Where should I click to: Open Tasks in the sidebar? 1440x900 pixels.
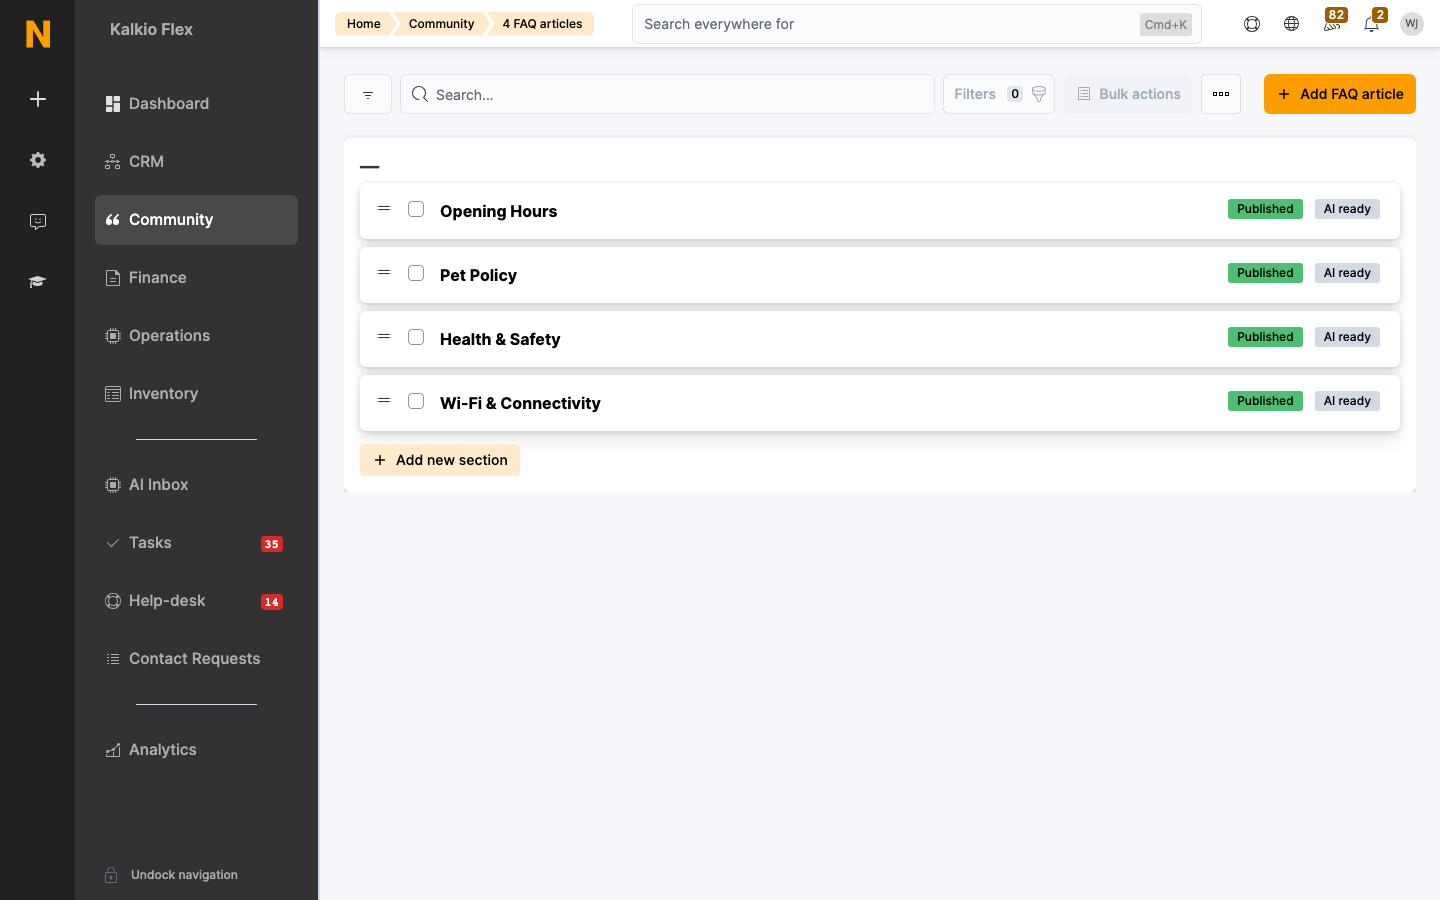click(196, 543)
